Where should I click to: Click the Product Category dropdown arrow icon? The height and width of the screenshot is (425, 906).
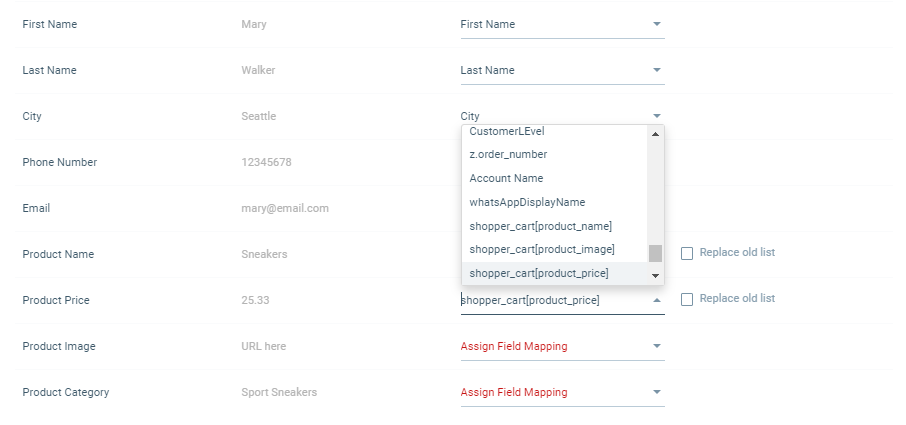point(657,392)
